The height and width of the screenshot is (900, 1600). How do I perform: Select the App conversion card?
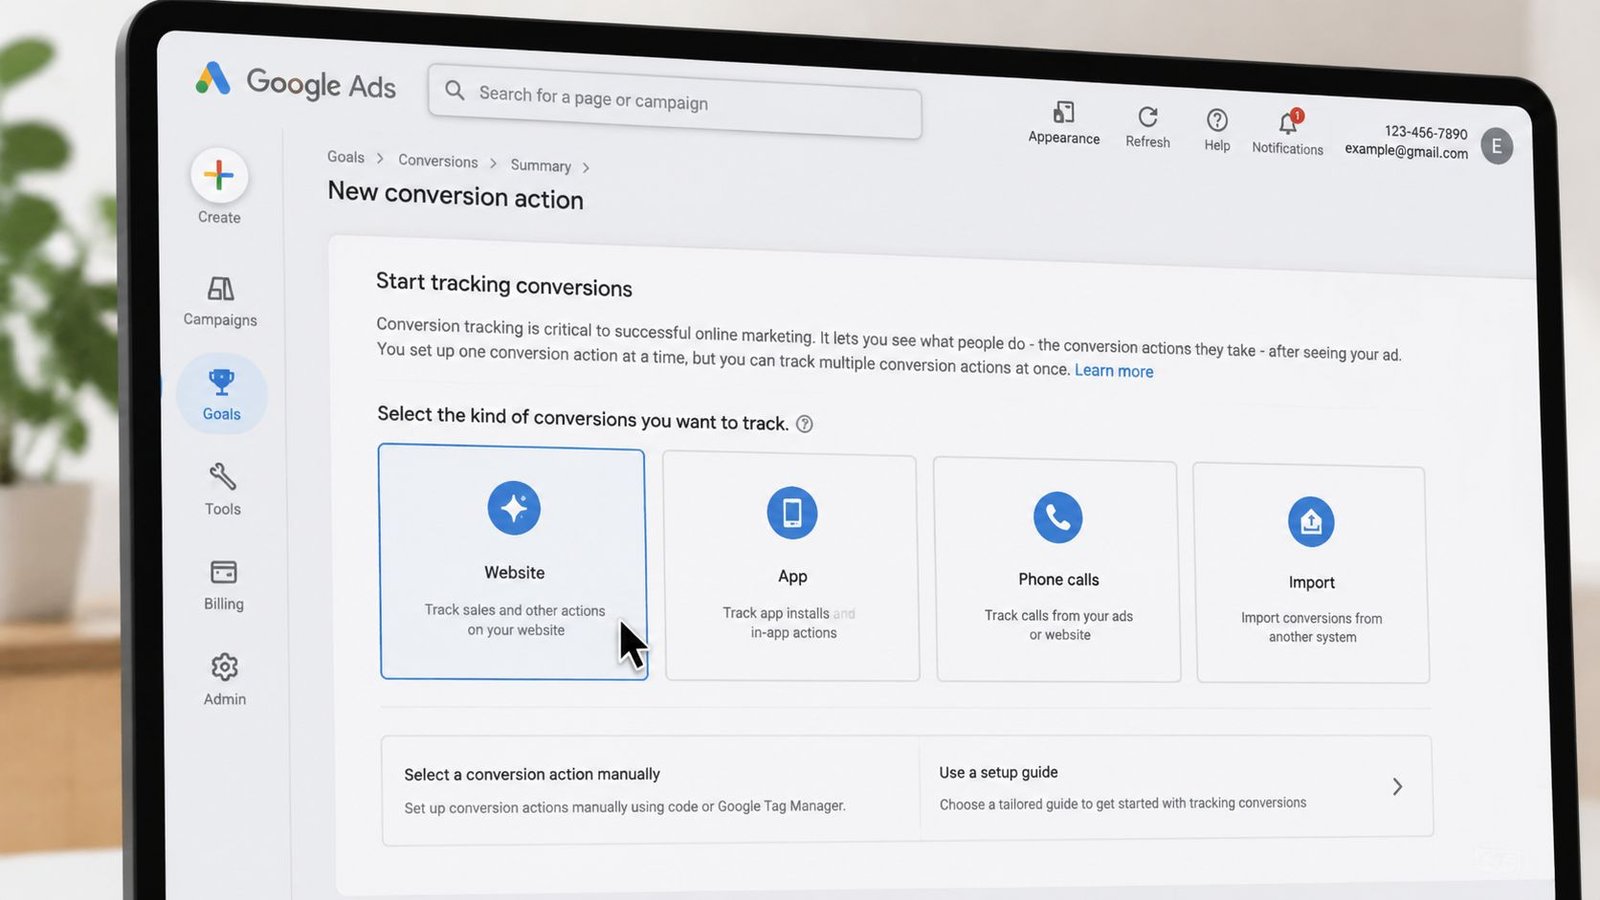point(791,568)
